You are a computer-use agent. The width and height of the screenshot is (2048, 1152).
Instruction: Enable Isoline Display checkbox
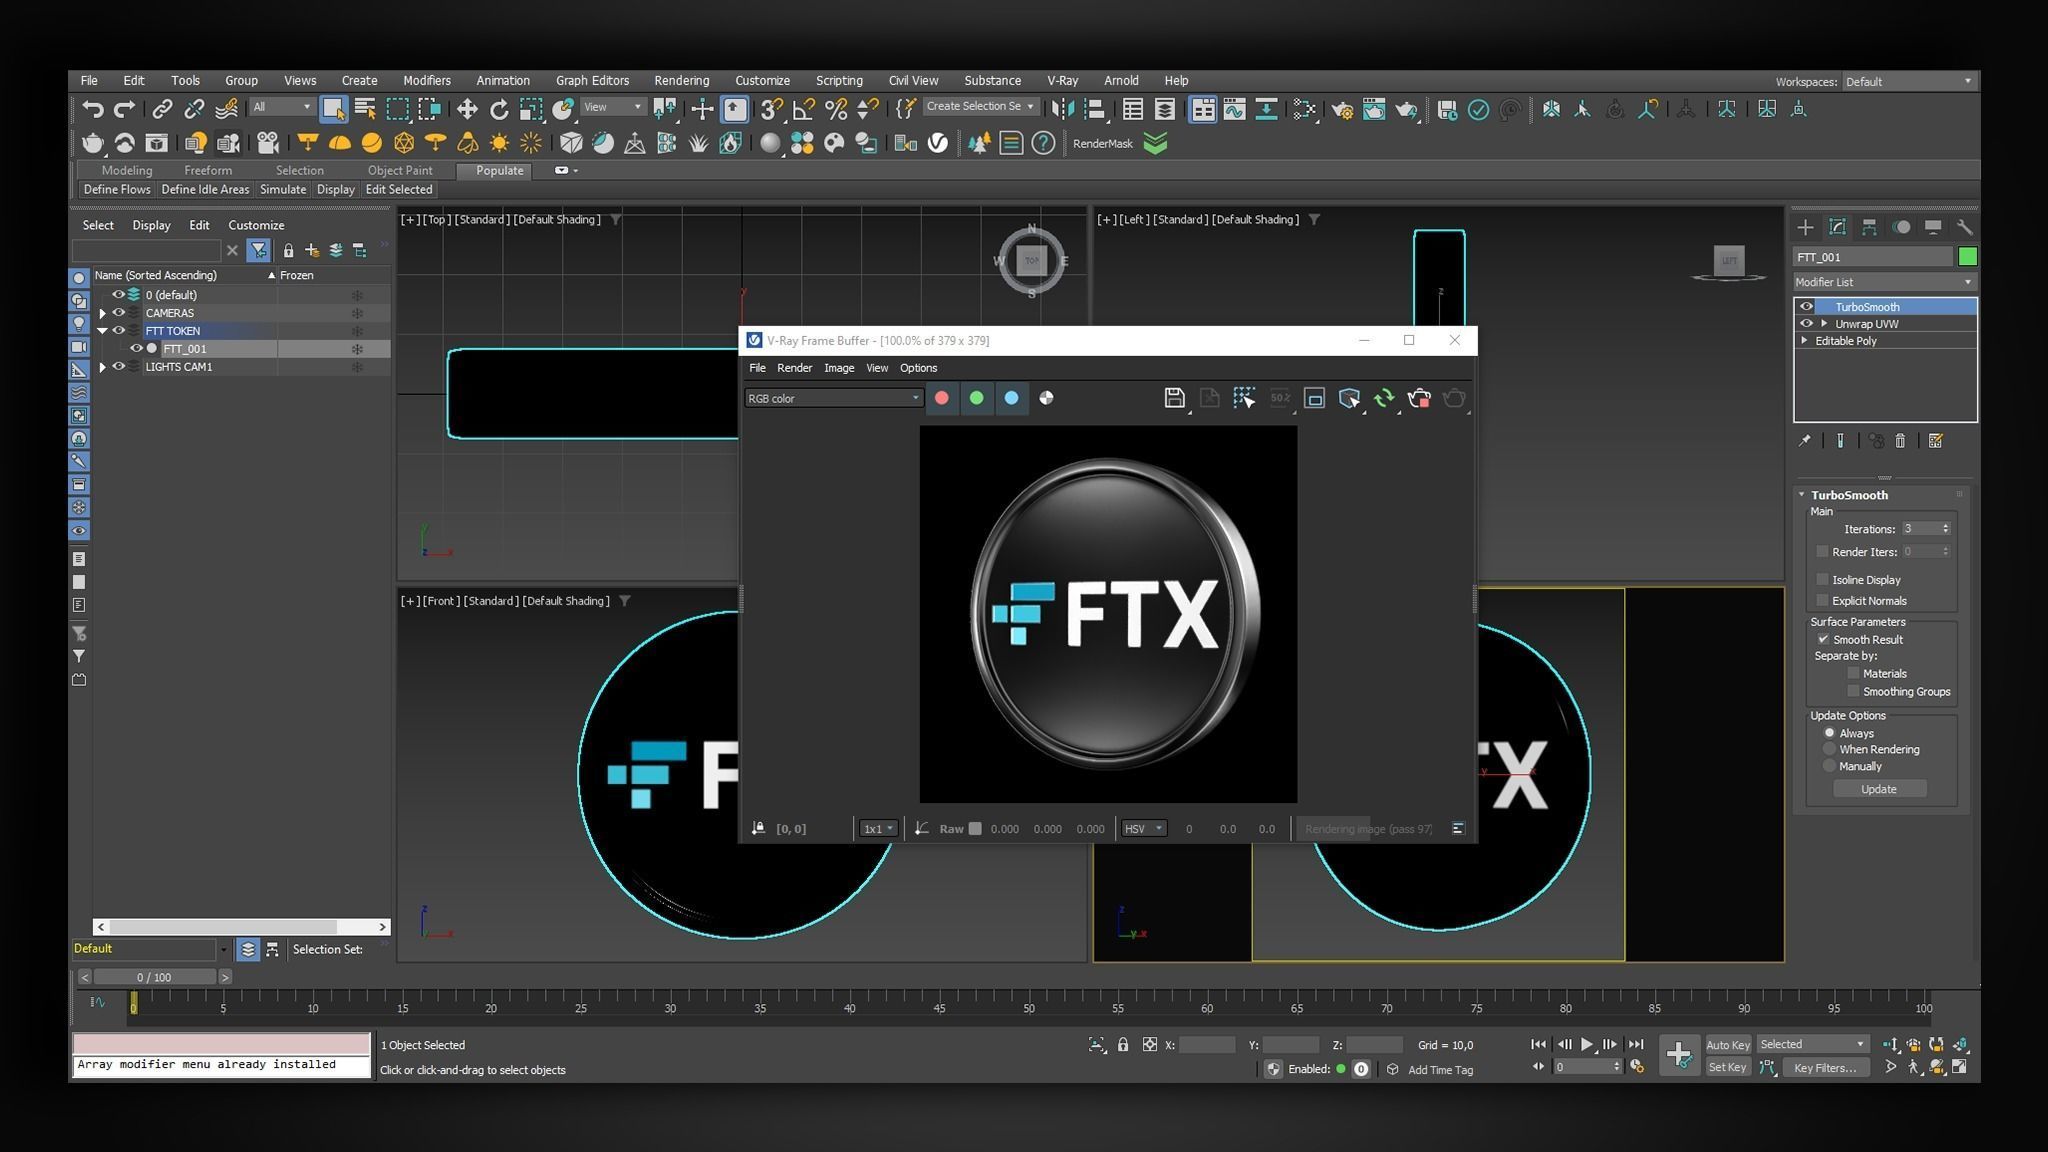click(1822, 579)
